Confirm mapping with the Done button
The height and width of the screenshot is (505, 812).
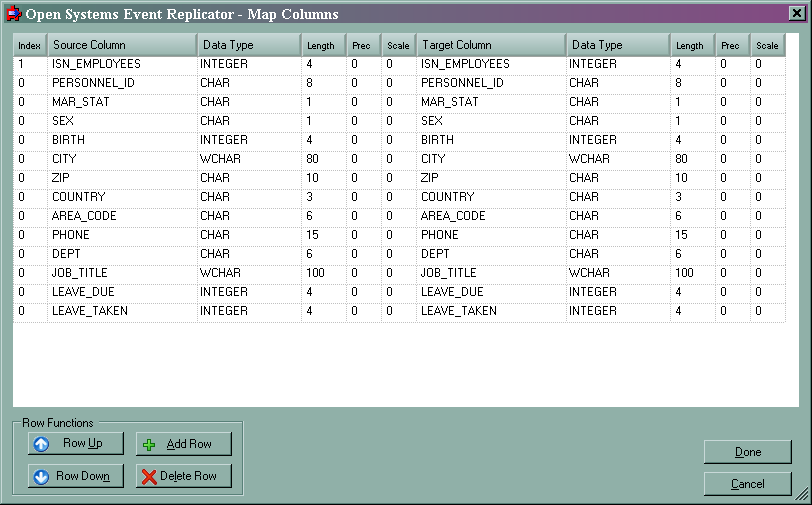click(x=747, y=452)
